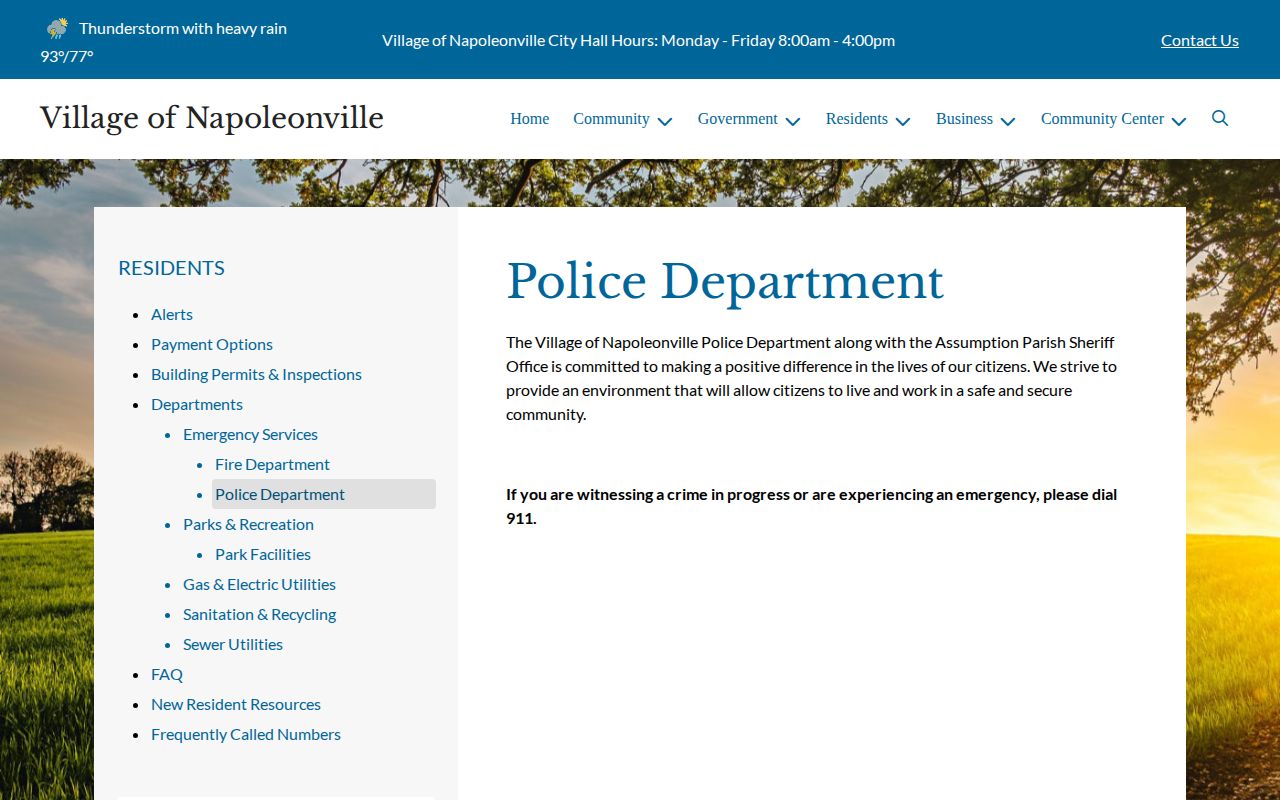Click the bold 911 emergency notice
Screen dimensions: 1280x800
812,506
